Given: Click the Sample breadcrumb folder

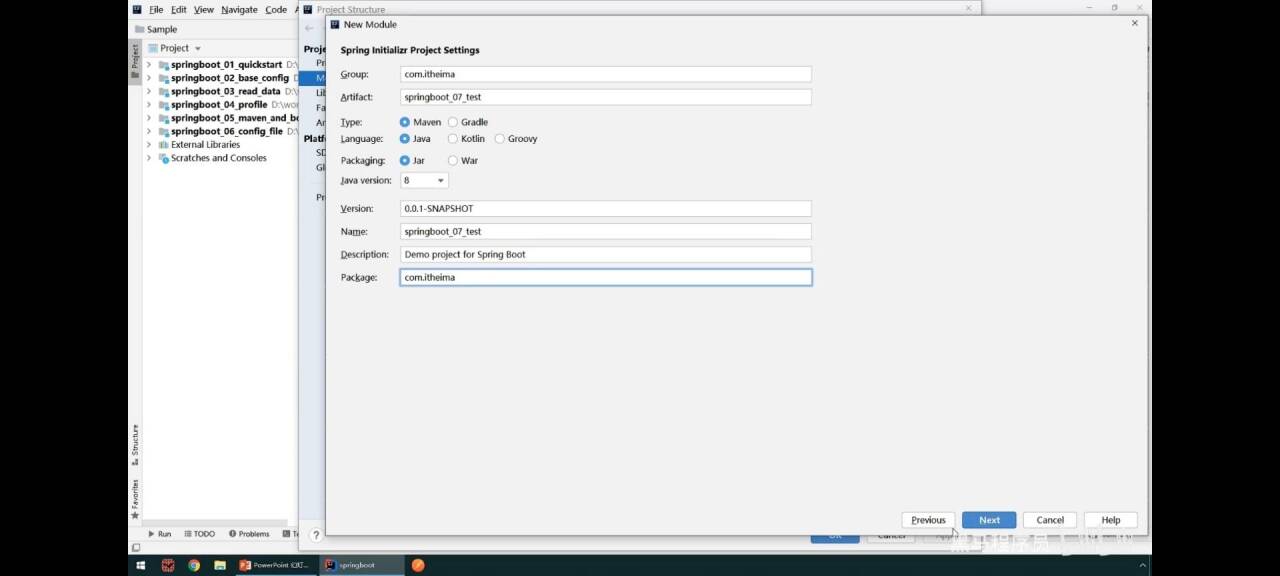Looking at the screenshot, I should pyautogui.click(x=155, y=29).
